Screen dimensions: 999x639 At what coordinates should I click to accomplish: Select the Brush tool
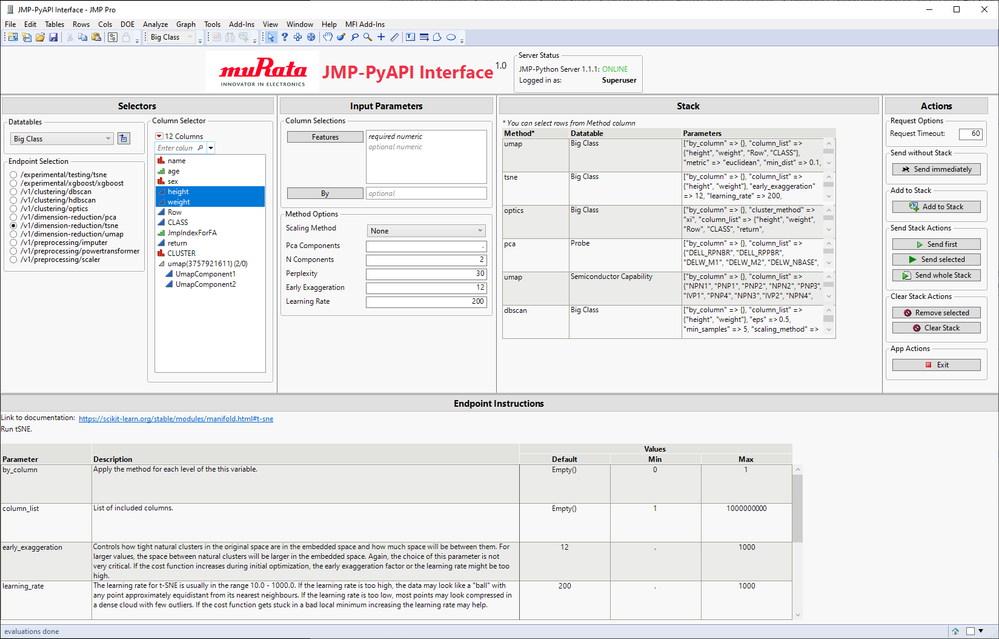point(341,38)
